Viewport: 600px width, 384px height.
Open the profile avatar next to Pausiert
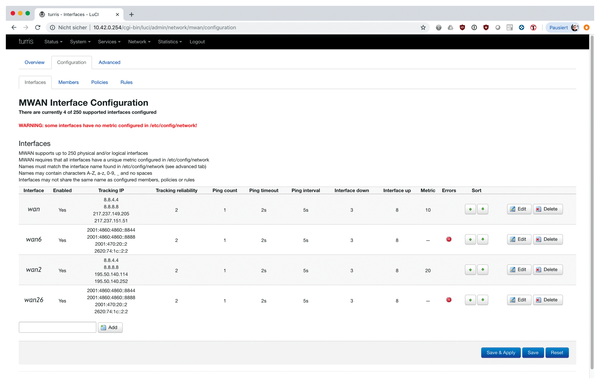(574, 28)
